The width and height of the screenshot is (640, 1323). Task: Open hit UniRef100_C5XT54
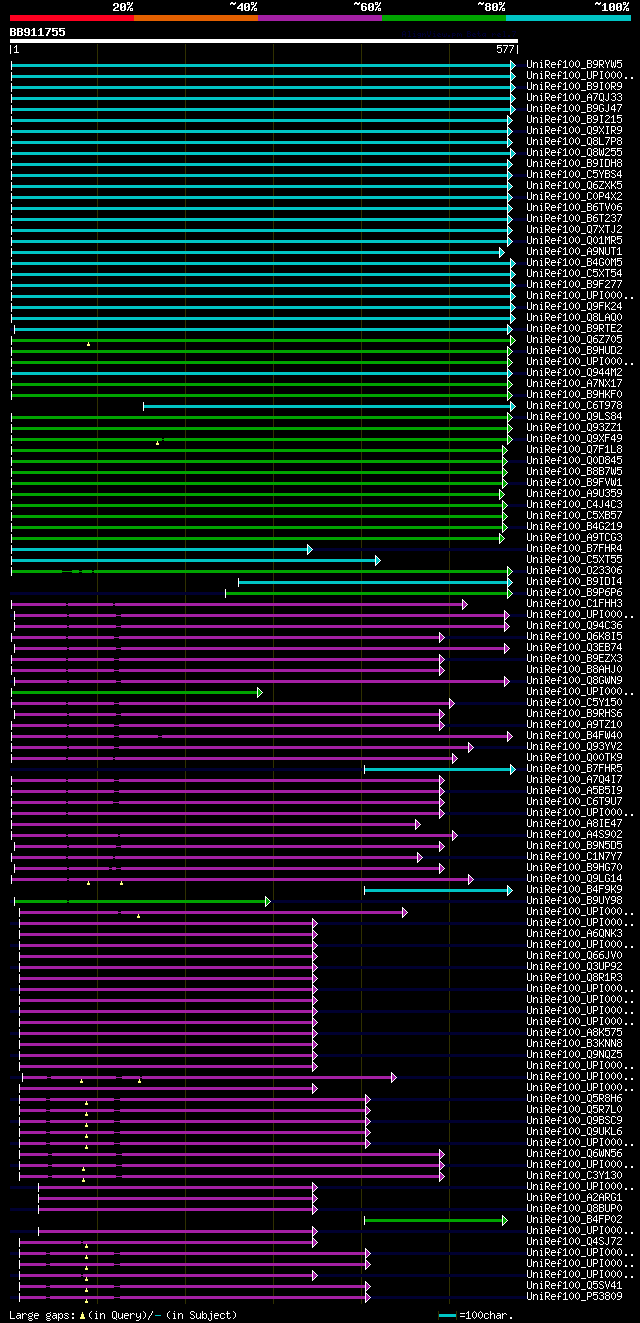[574, 273]
